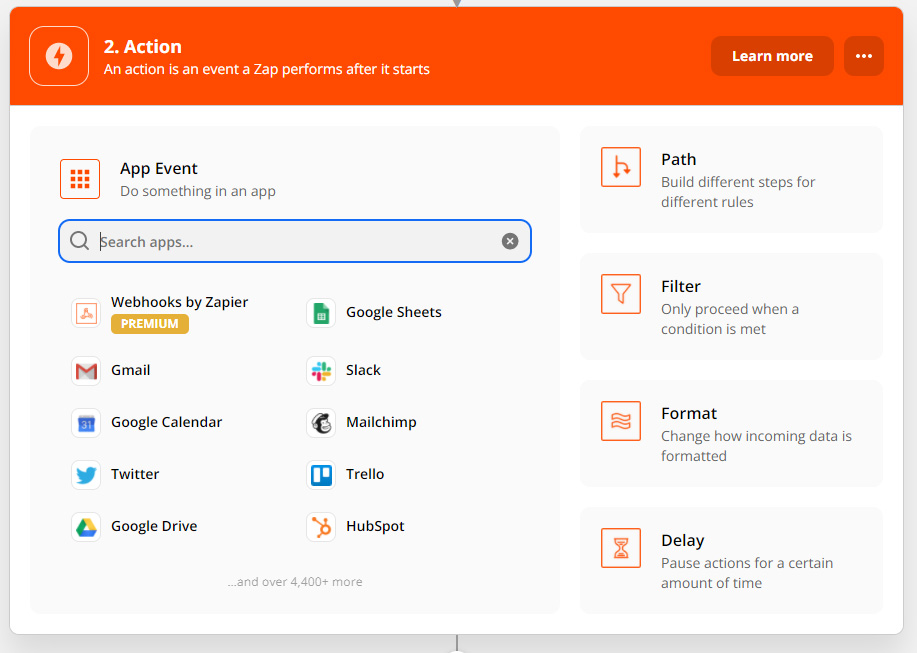Click "Build different steps for different rules" description
The height and width of the screenshot is (653, 917).
[x=738, y=192]
